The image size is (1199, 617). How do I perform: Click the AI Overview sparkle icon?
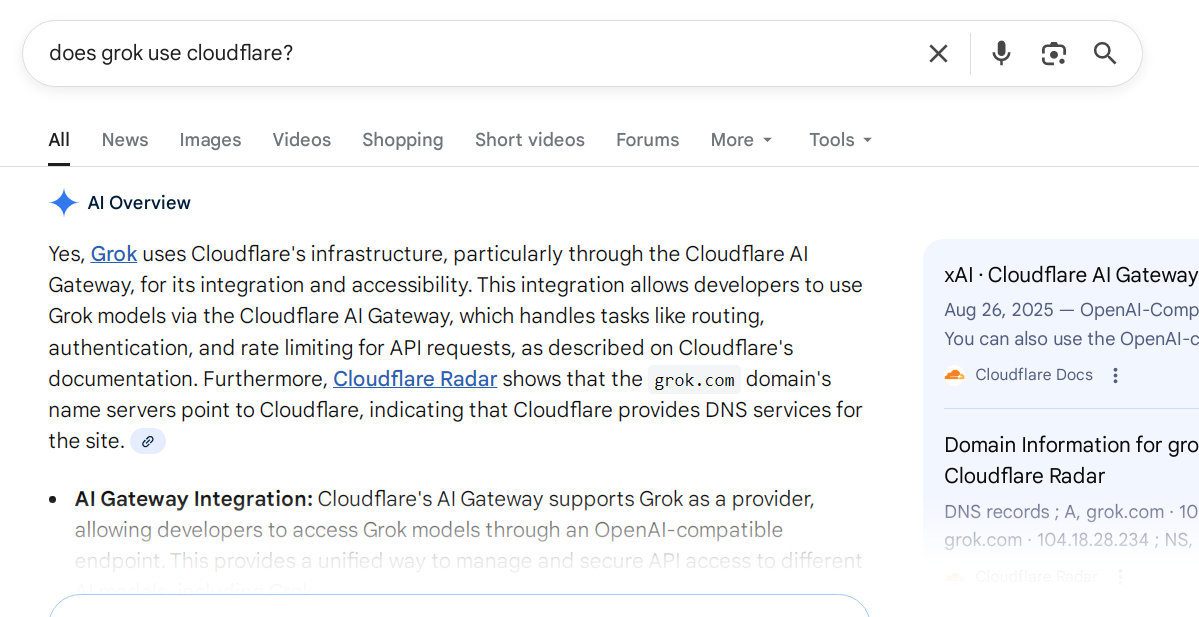point(63,202)
